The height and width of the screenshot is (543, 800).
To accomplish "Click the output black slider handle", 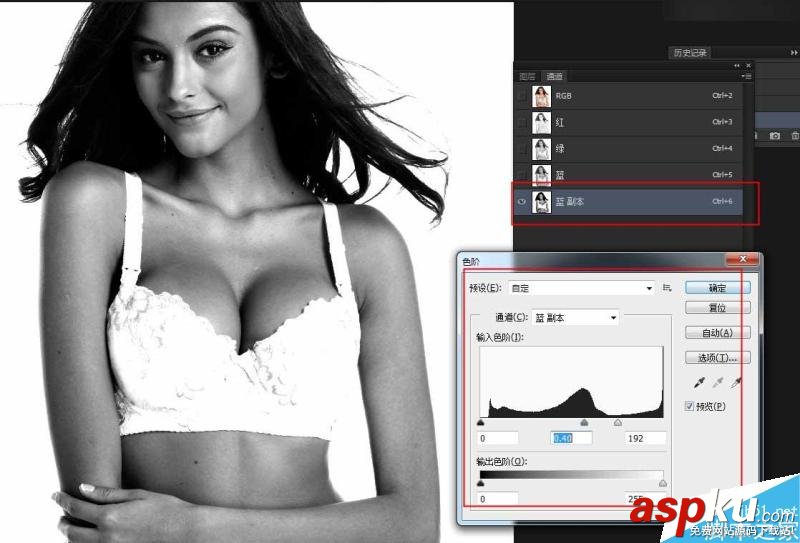I will 481,483.
